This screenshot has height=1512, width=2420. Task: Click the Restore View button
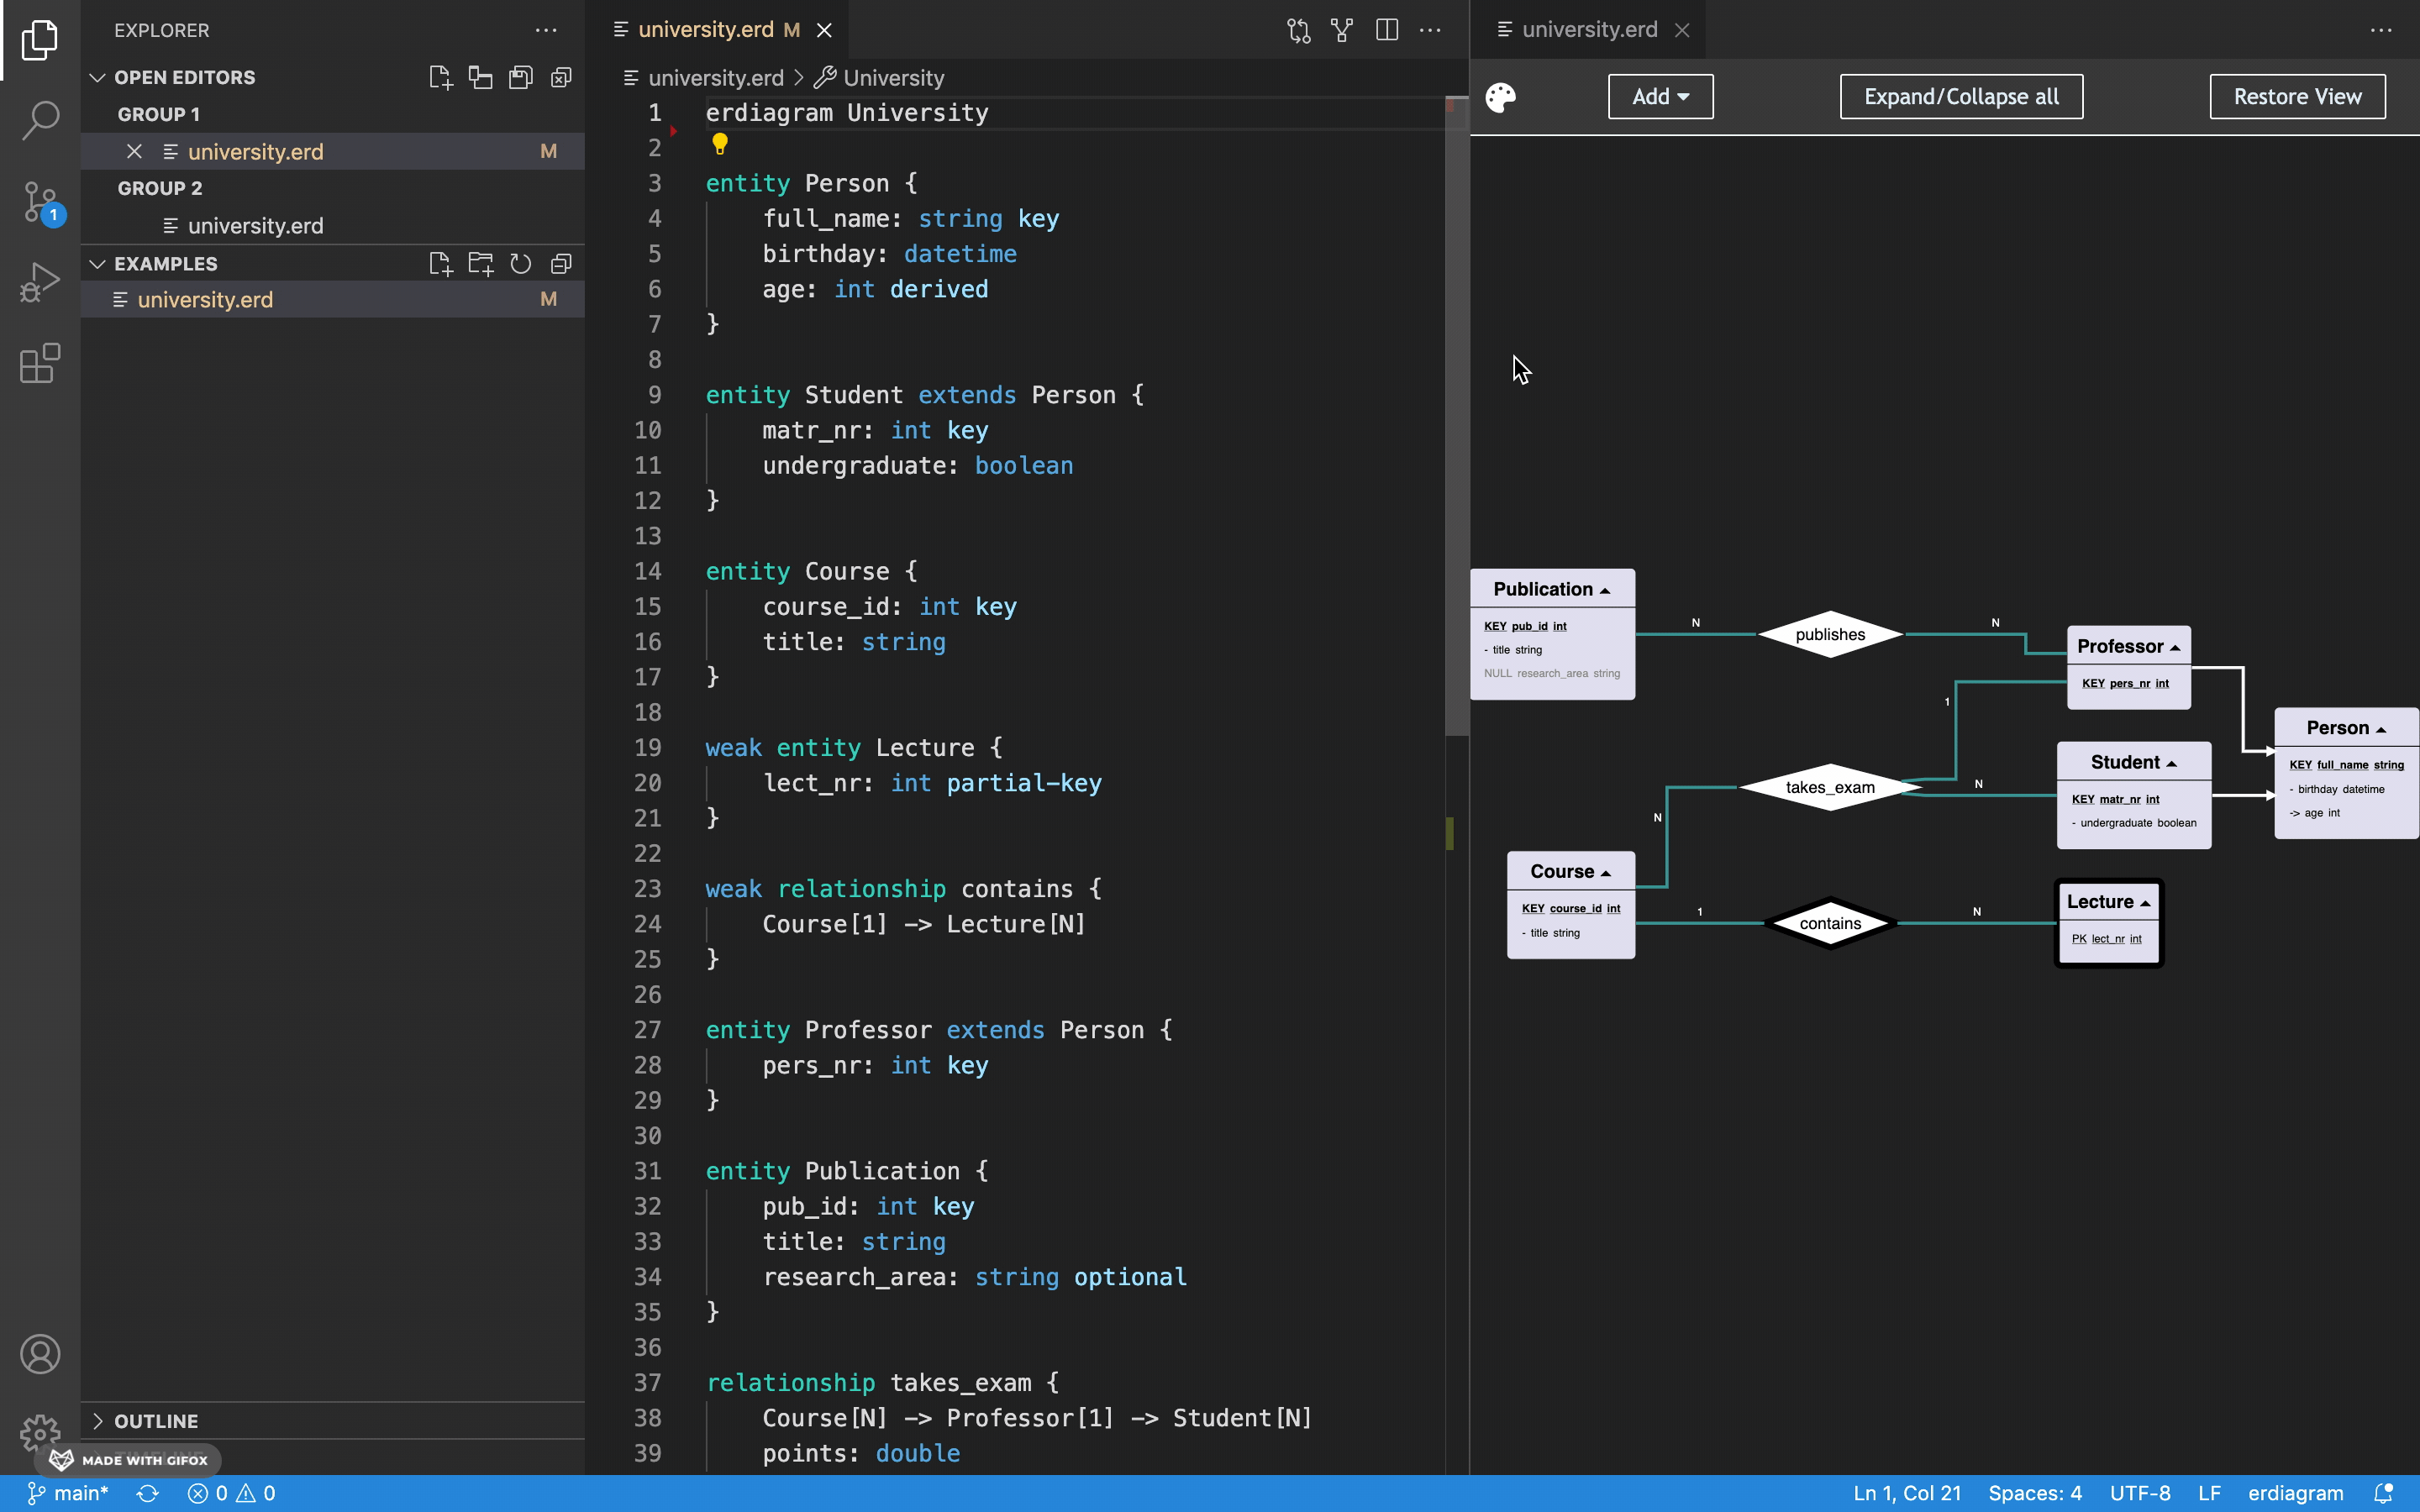click(x=2296, y=97)
